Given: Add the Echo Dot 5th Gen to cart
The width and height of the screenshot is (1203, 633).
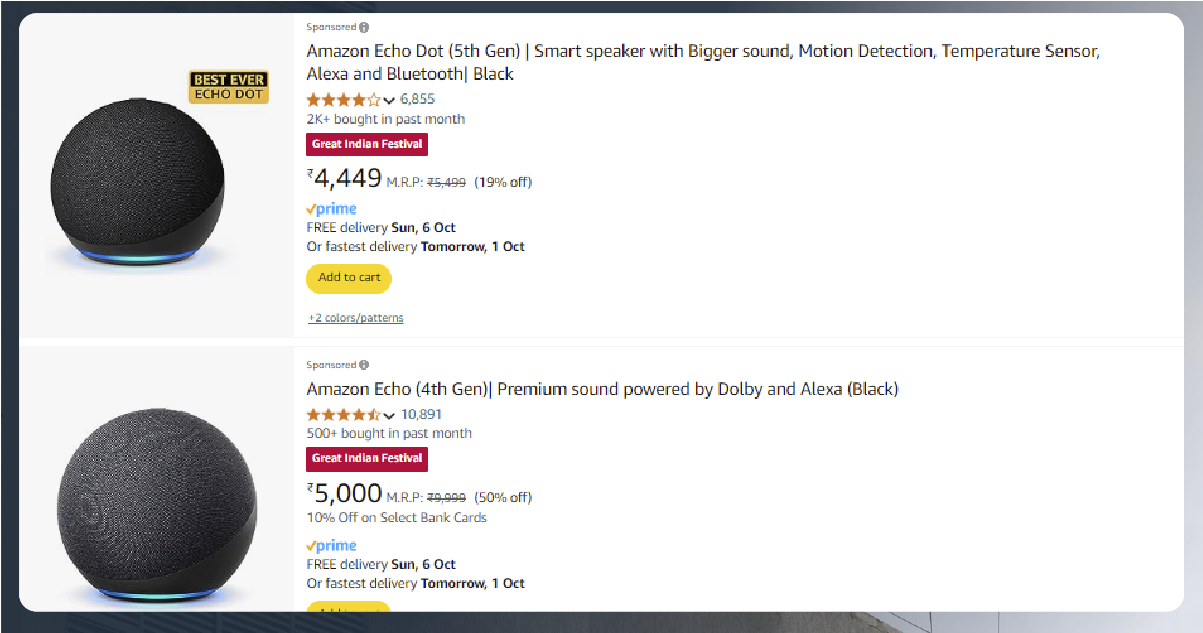Looking at the screenshot, I should [349, 278].
